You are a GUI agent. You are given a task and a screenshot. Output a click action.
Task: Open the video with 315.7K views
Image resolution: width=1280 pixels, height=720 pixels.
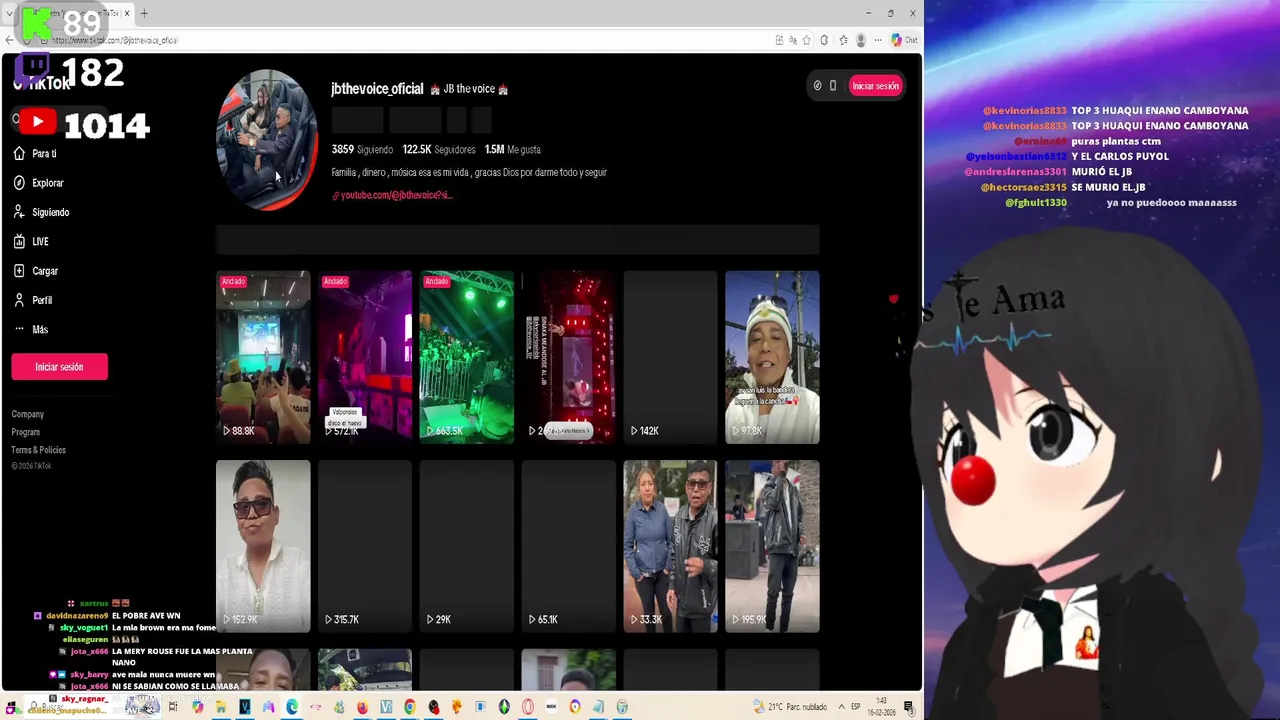tap(365, 546)
